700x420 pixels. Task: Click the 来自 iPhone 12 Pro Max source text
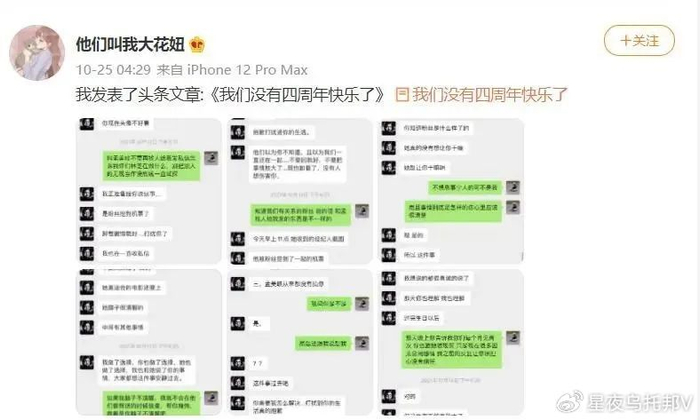pos(232,70)
